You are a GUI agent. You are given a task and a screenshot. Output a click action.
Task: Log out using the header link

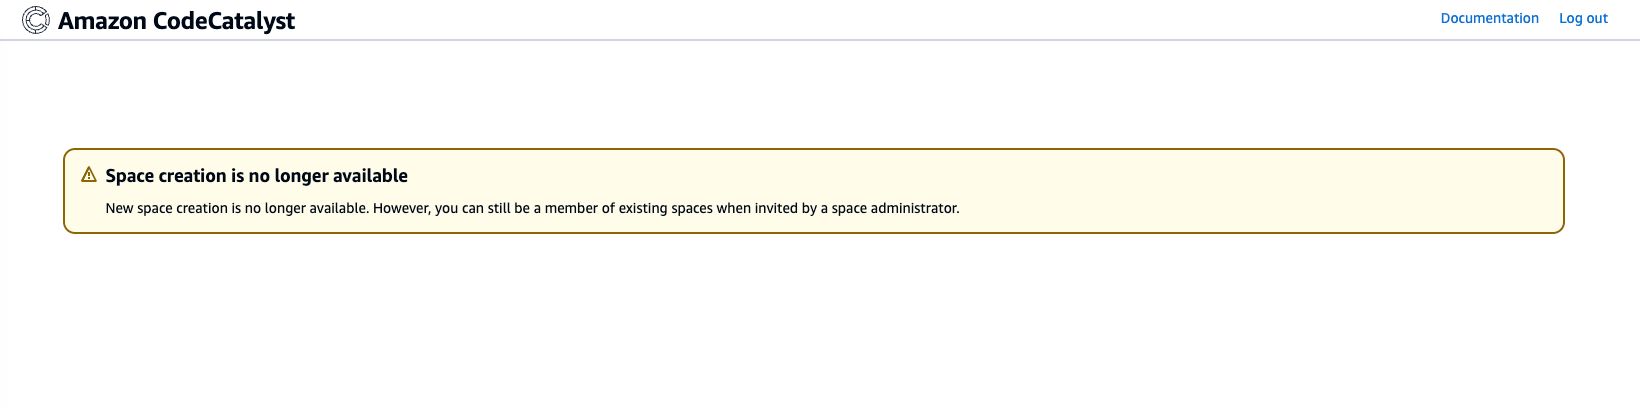click(1583, 18)
